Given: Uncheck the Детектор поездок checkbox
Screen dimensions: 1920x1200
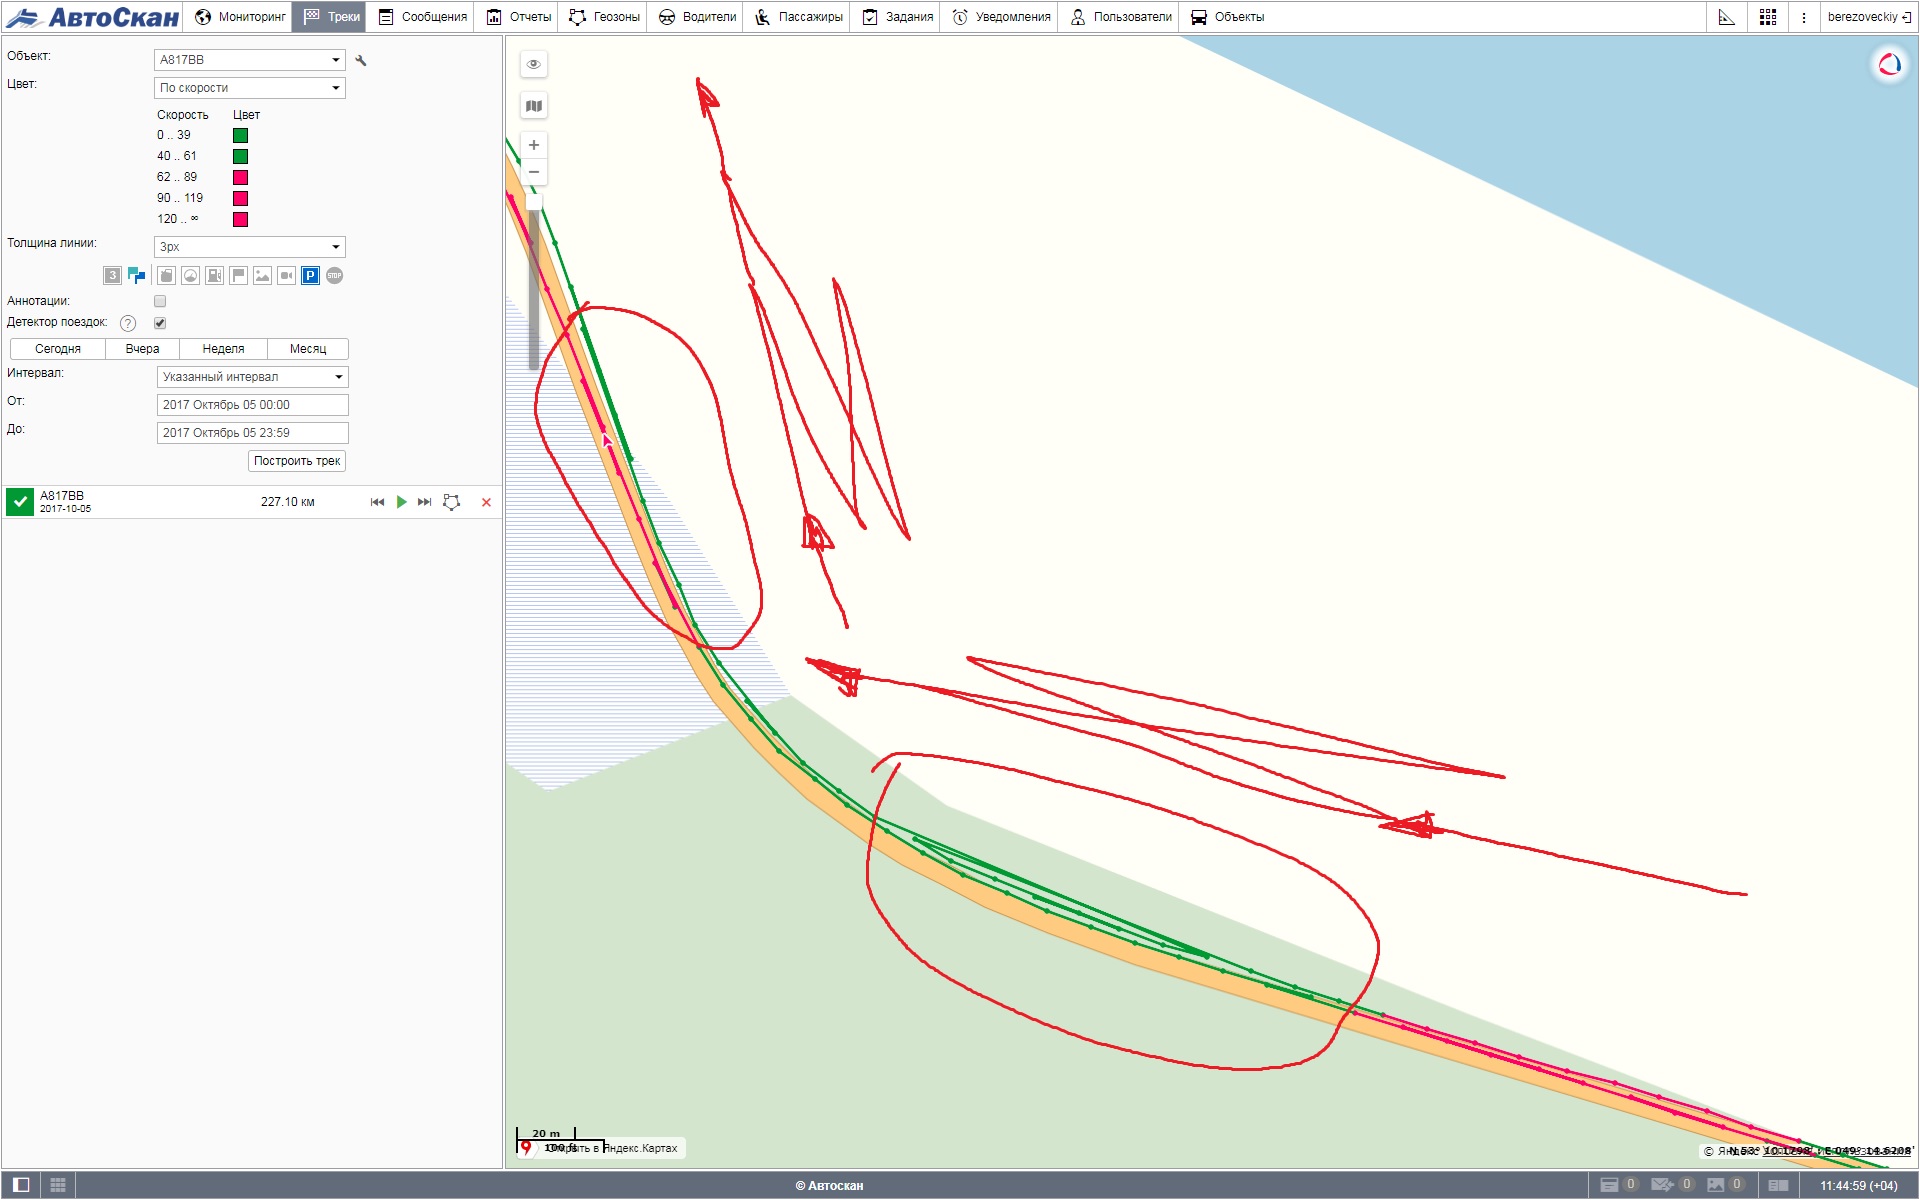Looking at the screenshot, I should (x=160, y=323).
